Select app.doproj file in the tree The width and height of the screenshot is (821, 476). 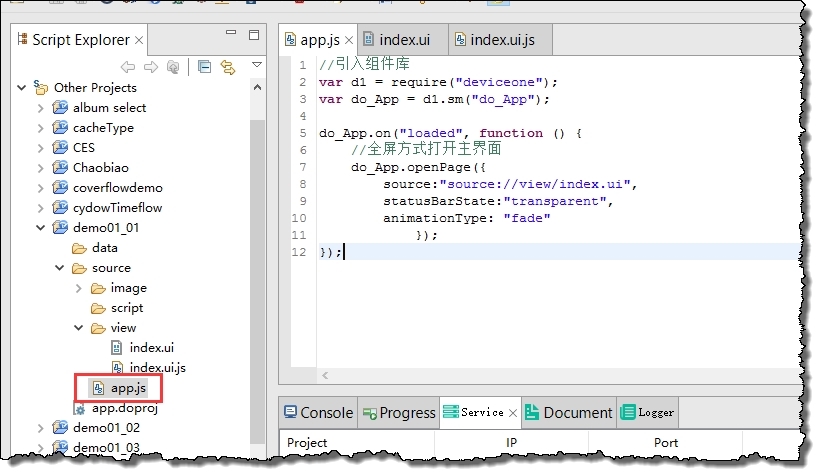click(124, 408)
